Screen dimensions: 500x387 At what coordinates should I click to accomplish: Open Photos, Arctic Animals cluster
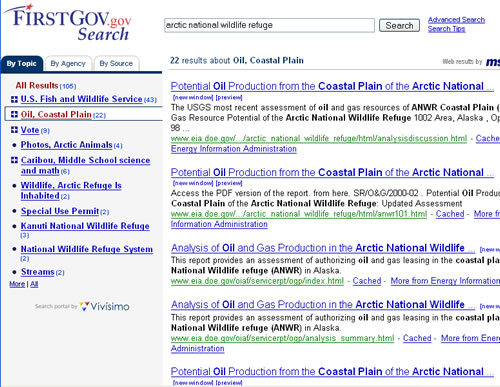tap(67, 145)
